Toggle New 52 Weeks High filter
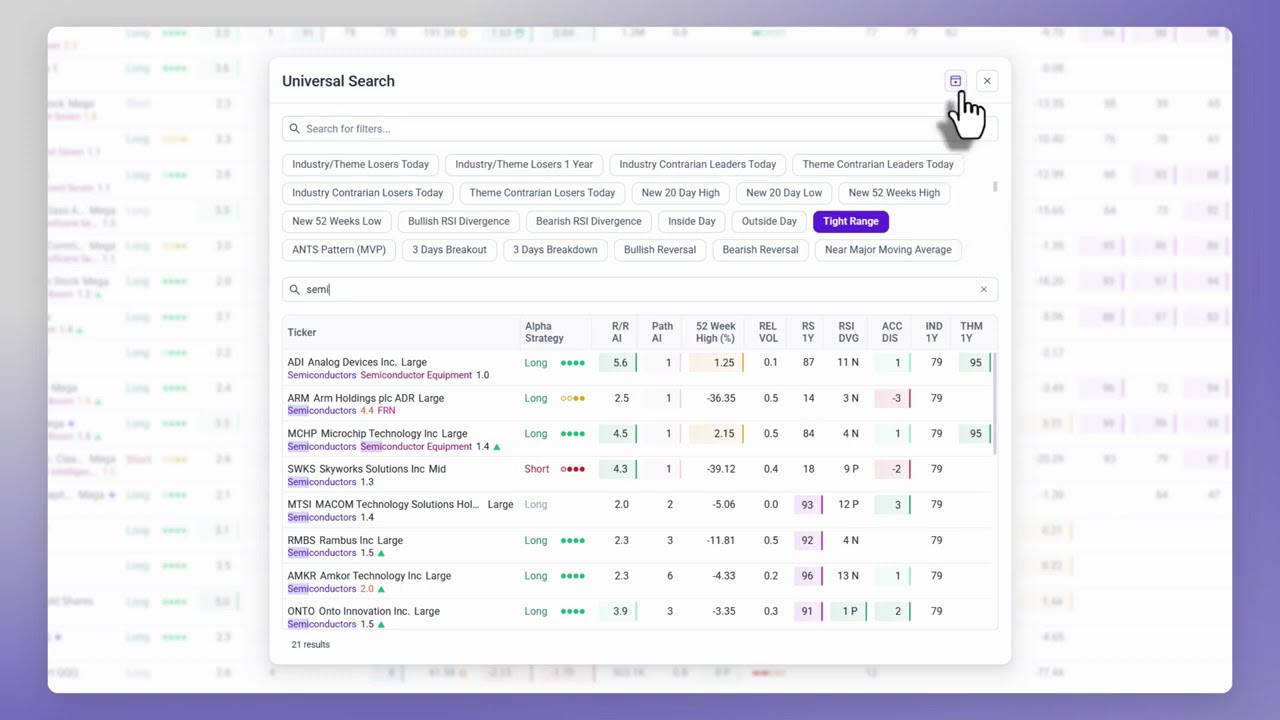 tap(894, 193)
